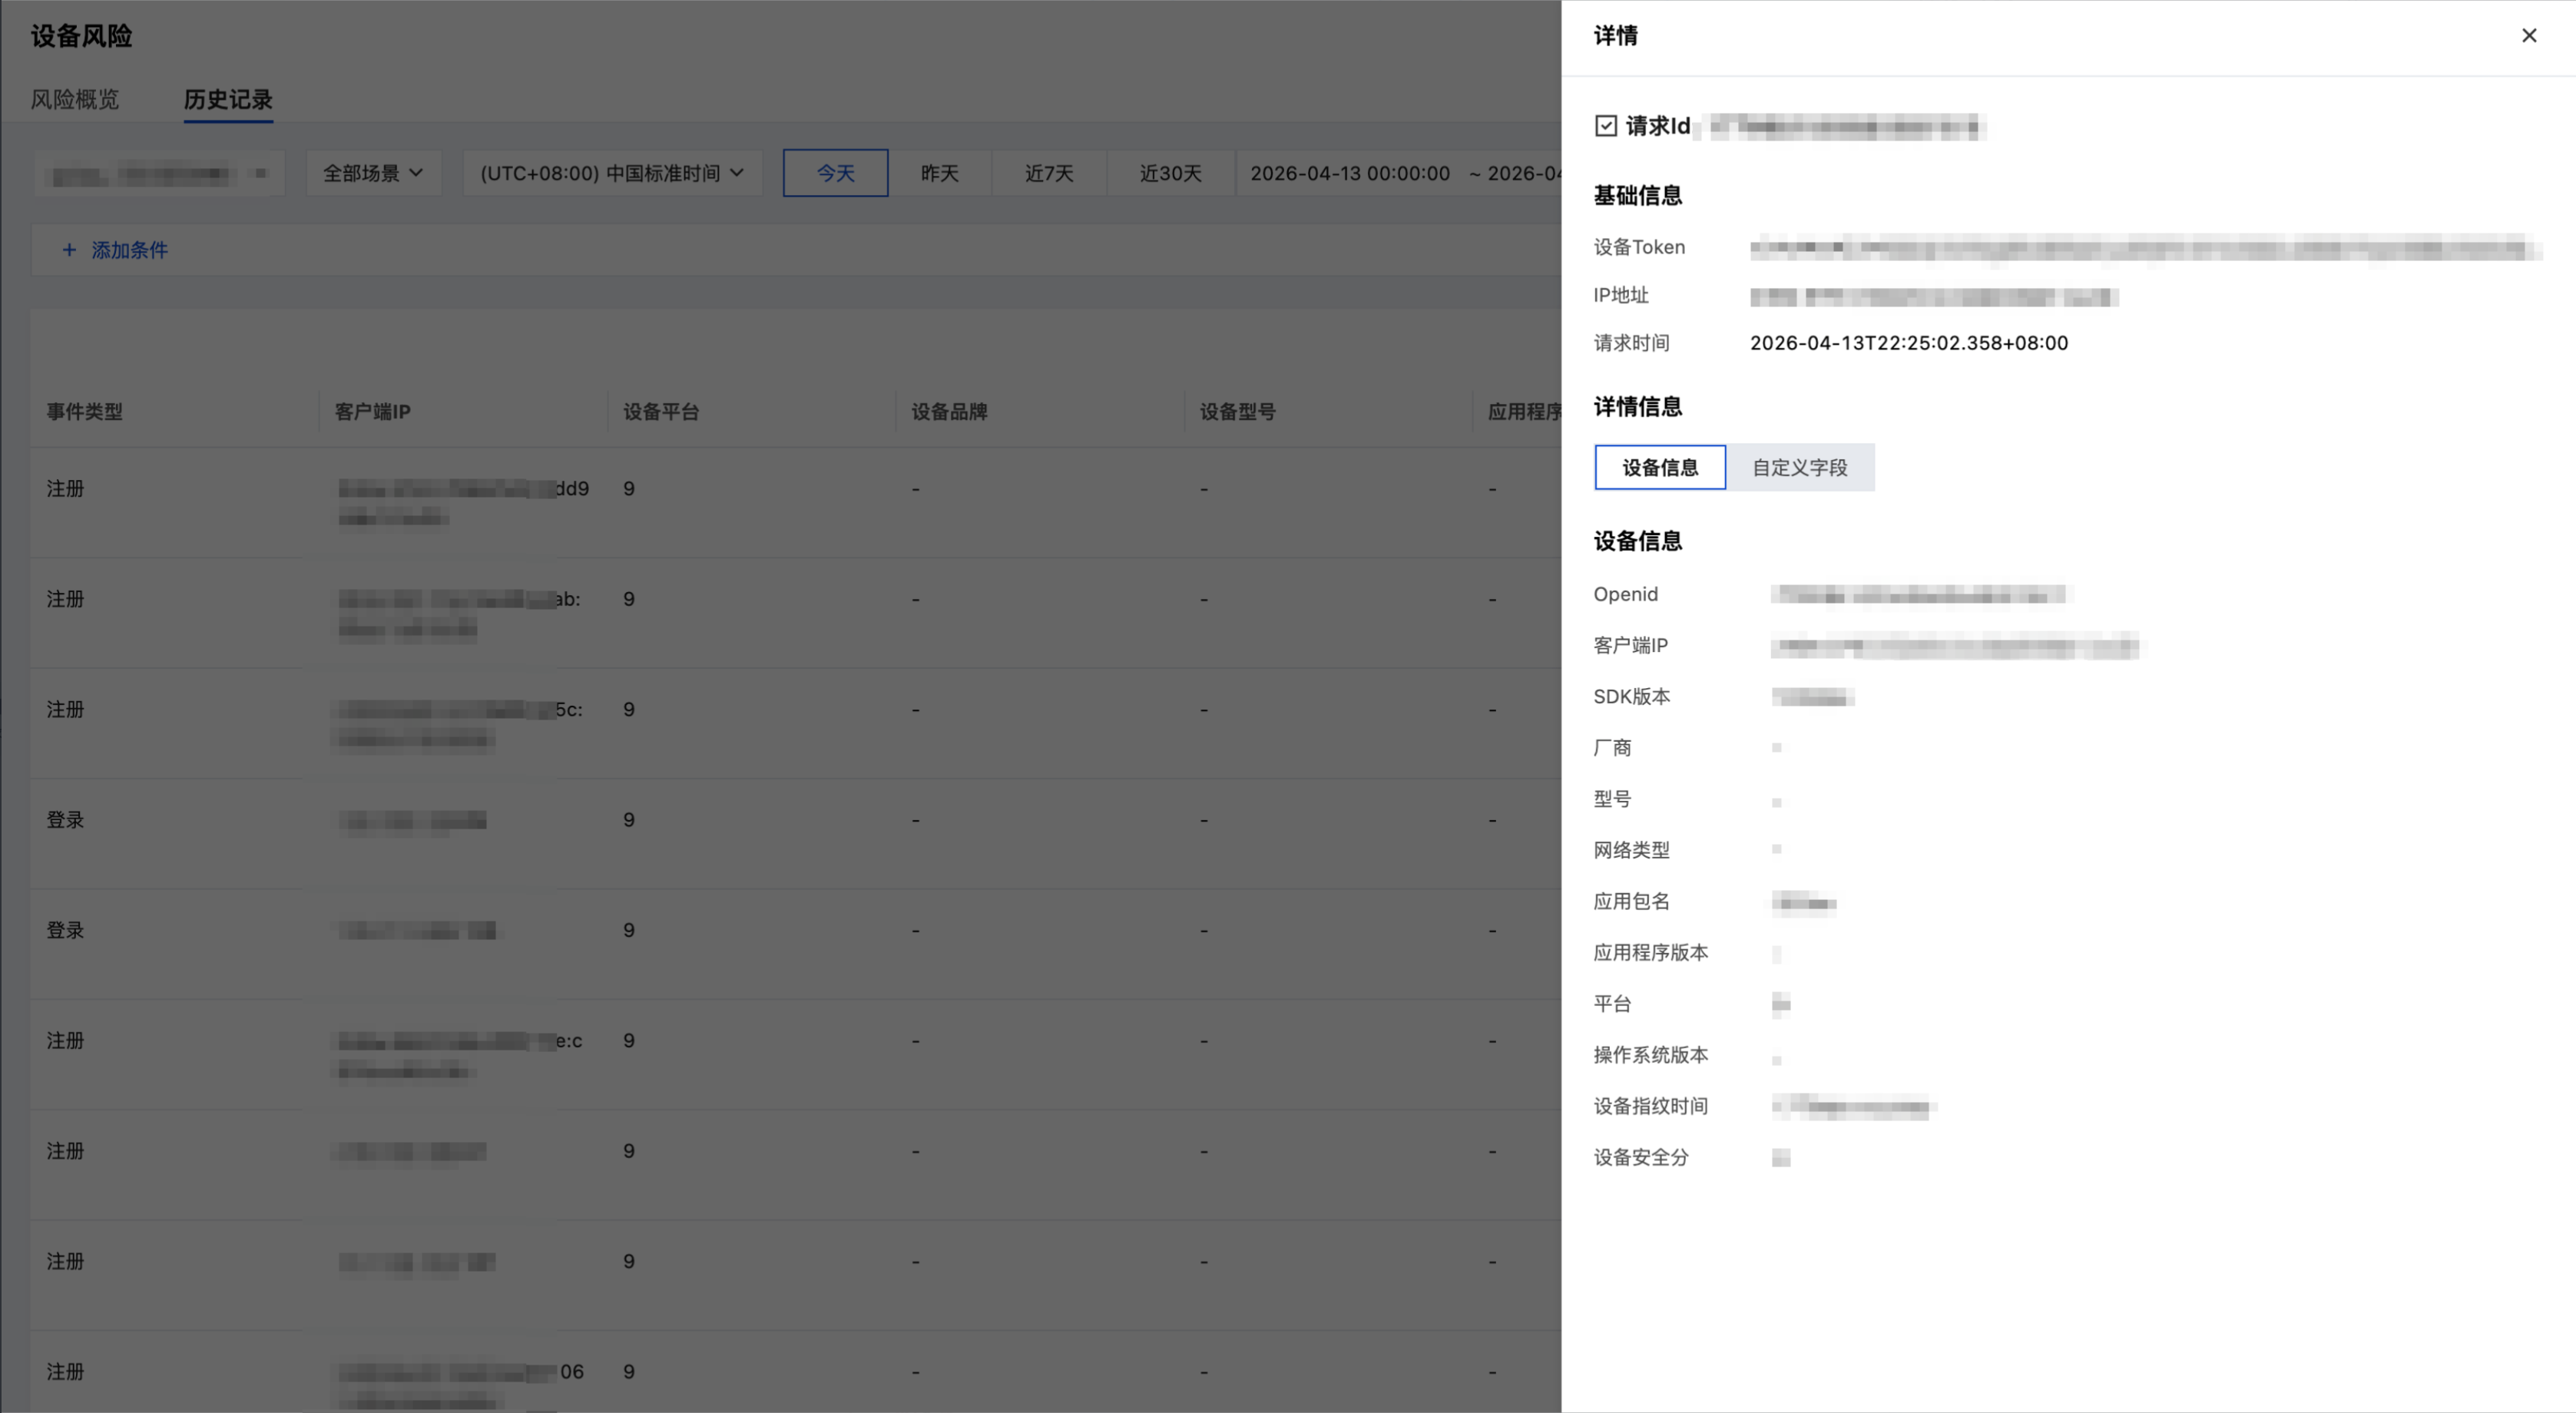Apply the 今天 time filter
2576x1413 pixels.
[835, 172]
